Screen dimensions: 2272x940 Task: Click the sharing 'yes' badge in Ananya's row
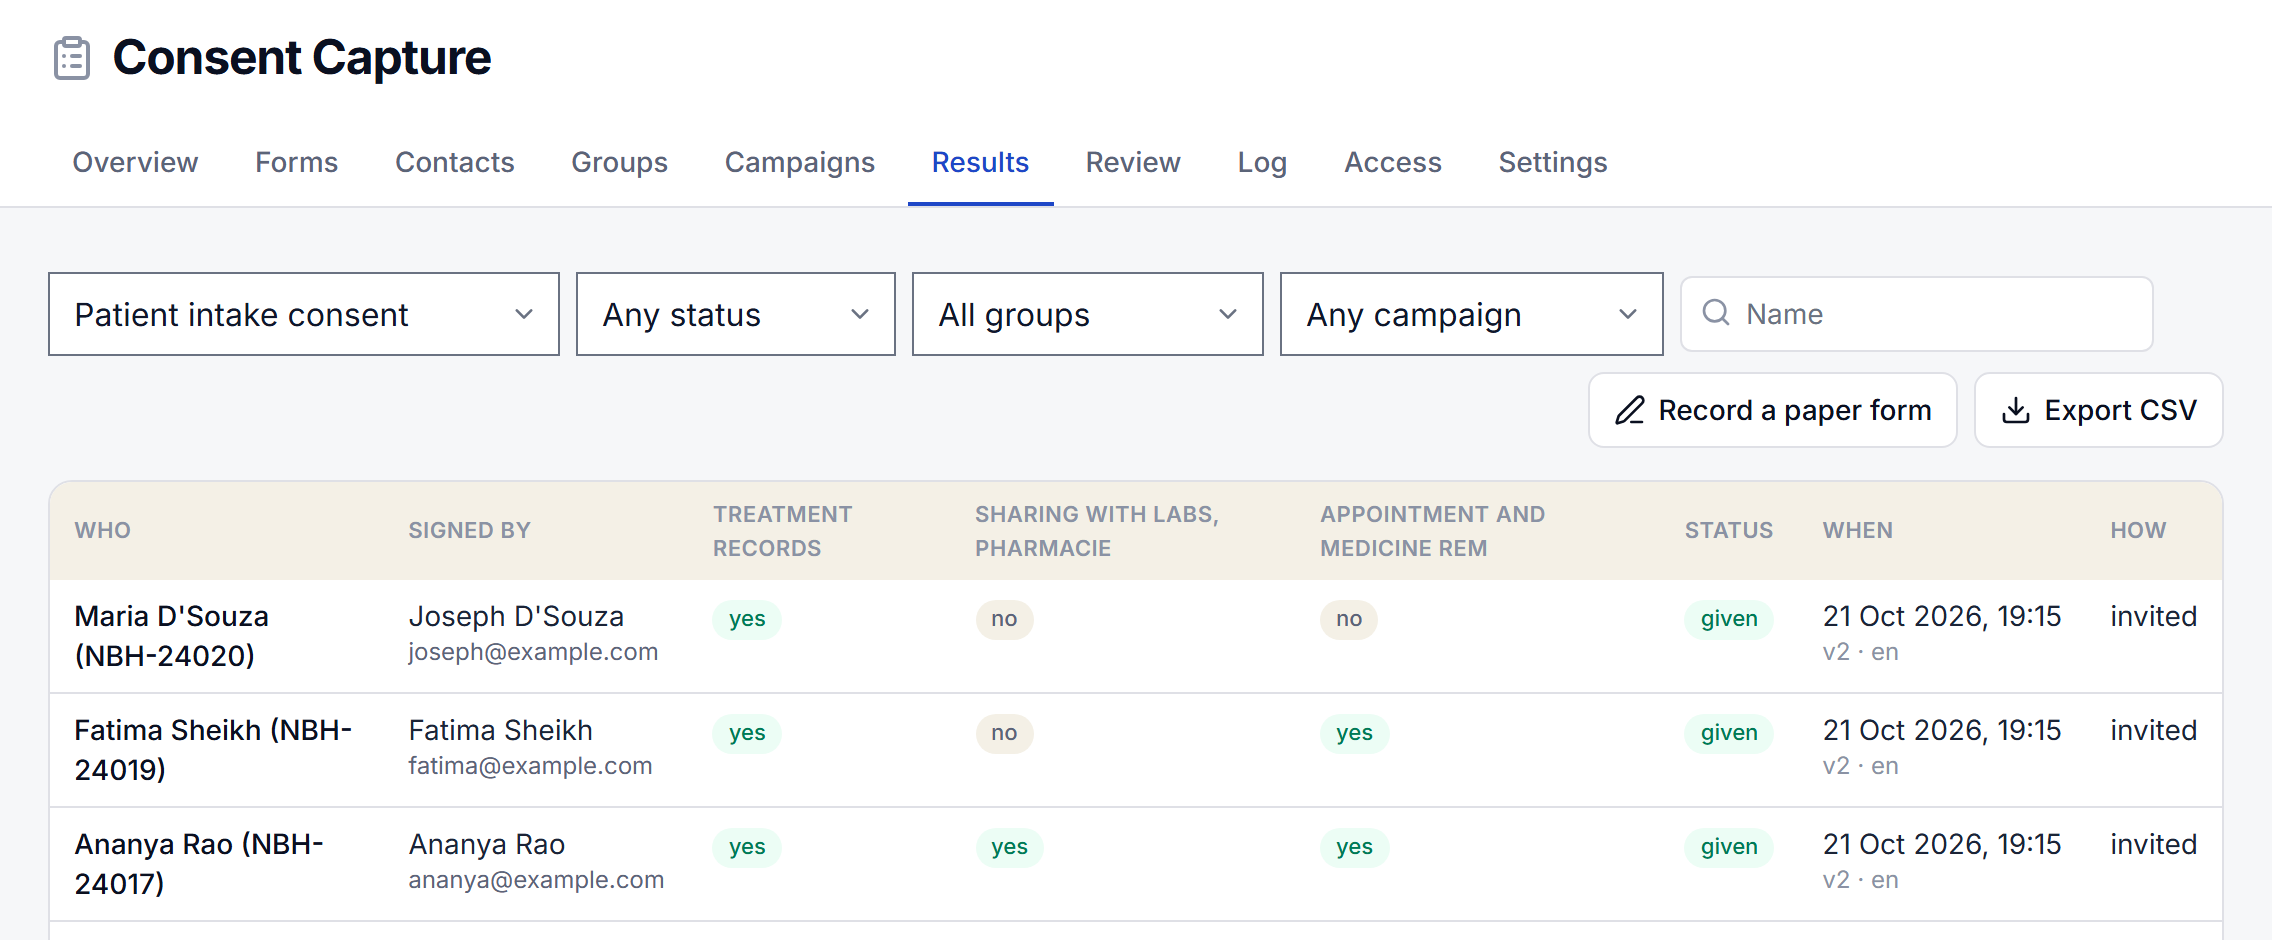(x=1009, y=847)
